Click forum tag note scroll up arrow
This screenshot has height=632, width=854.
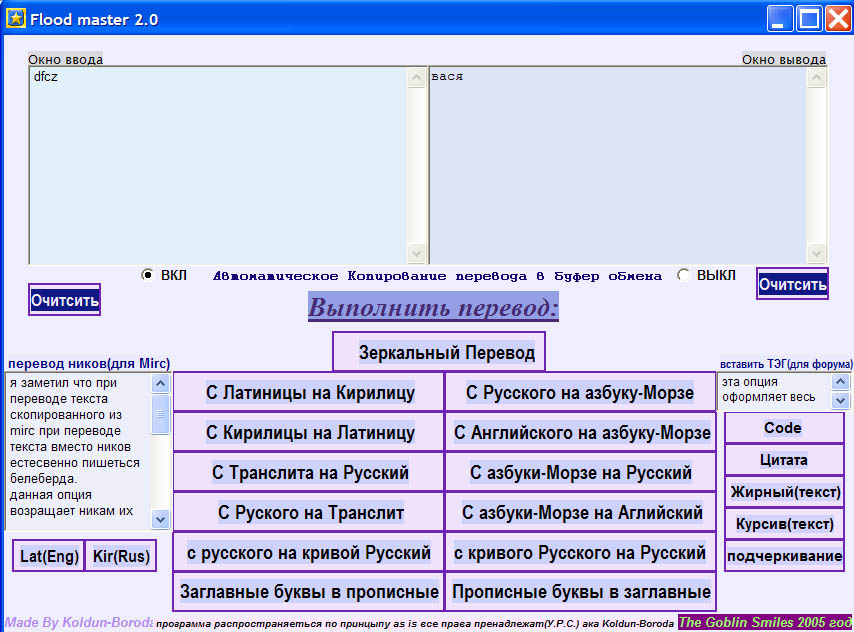840,381
